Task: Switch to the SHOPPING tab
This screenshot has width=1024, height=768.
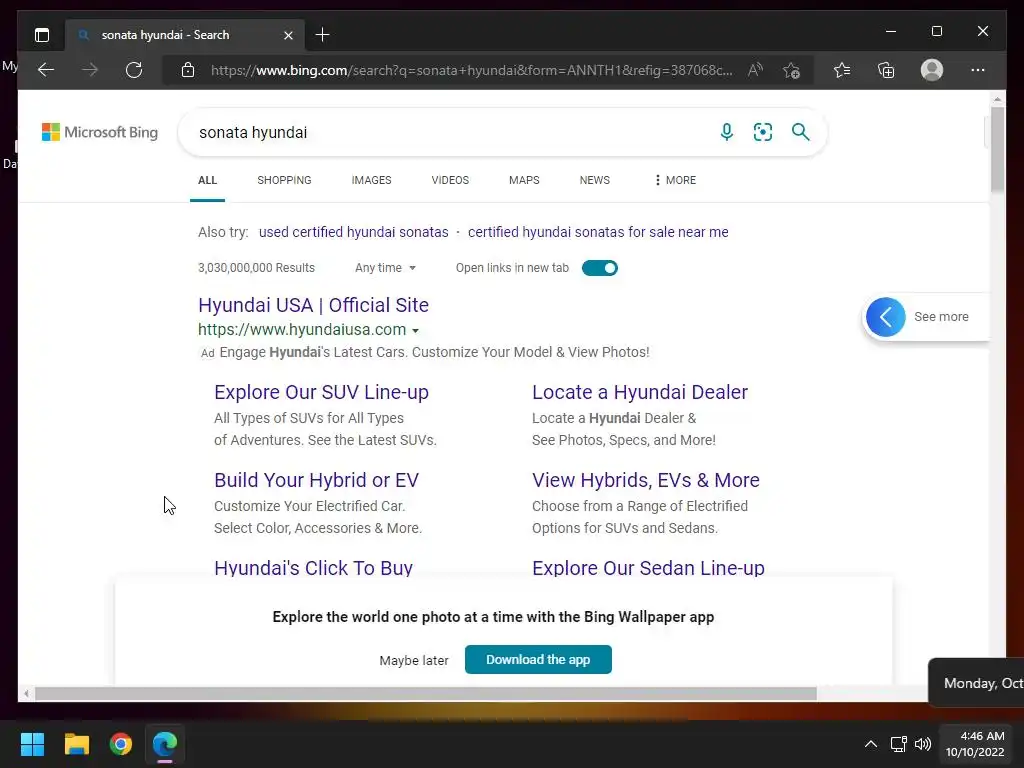Action: point(284,180)
